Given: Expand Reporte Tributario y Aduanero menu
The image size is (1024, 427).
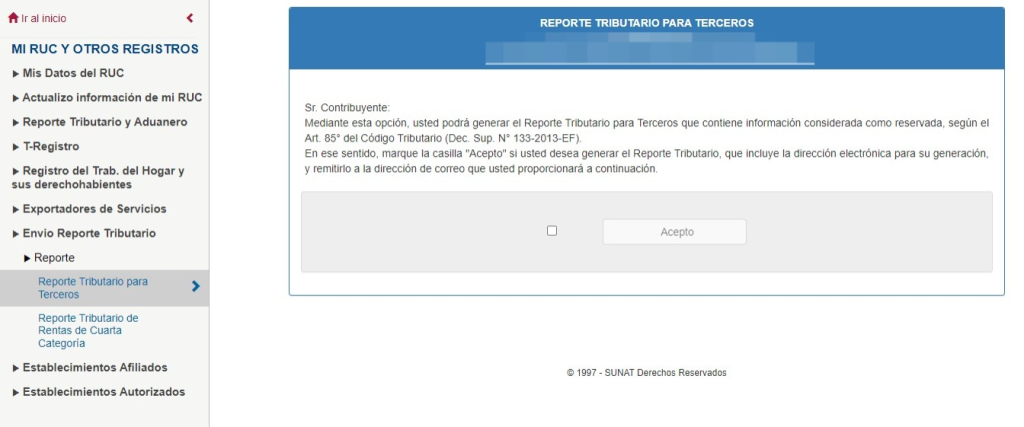Looking at the screenshot, I should (x=104, y=122).
